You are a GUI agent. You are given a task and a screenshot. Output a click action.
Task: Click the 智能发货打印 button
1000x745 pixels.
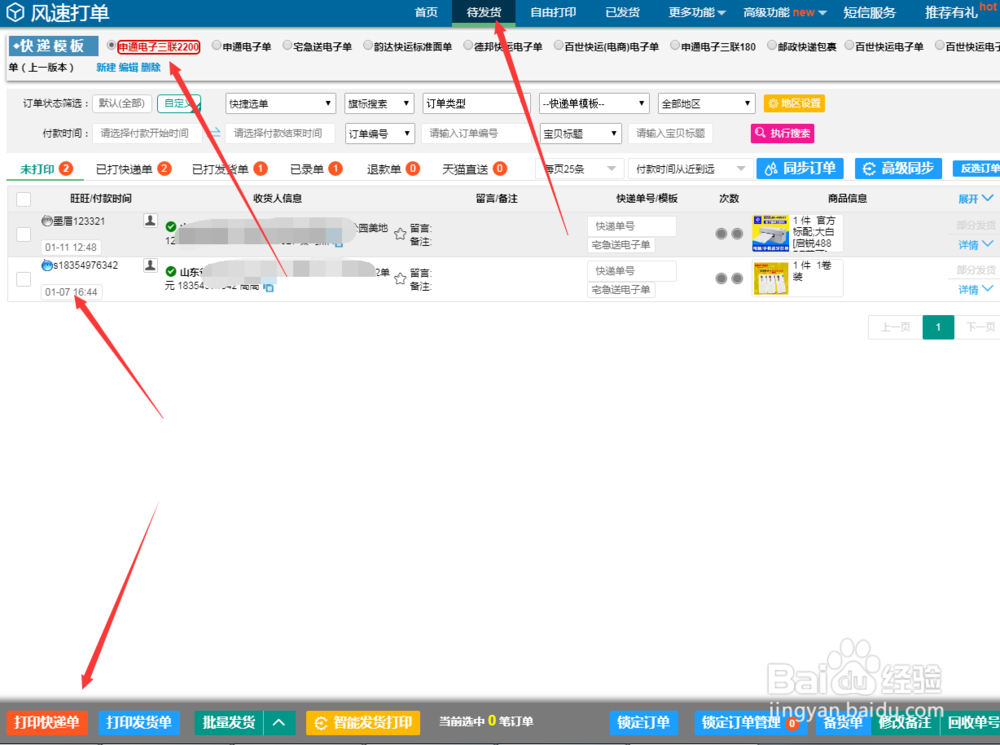coord(363,723)
